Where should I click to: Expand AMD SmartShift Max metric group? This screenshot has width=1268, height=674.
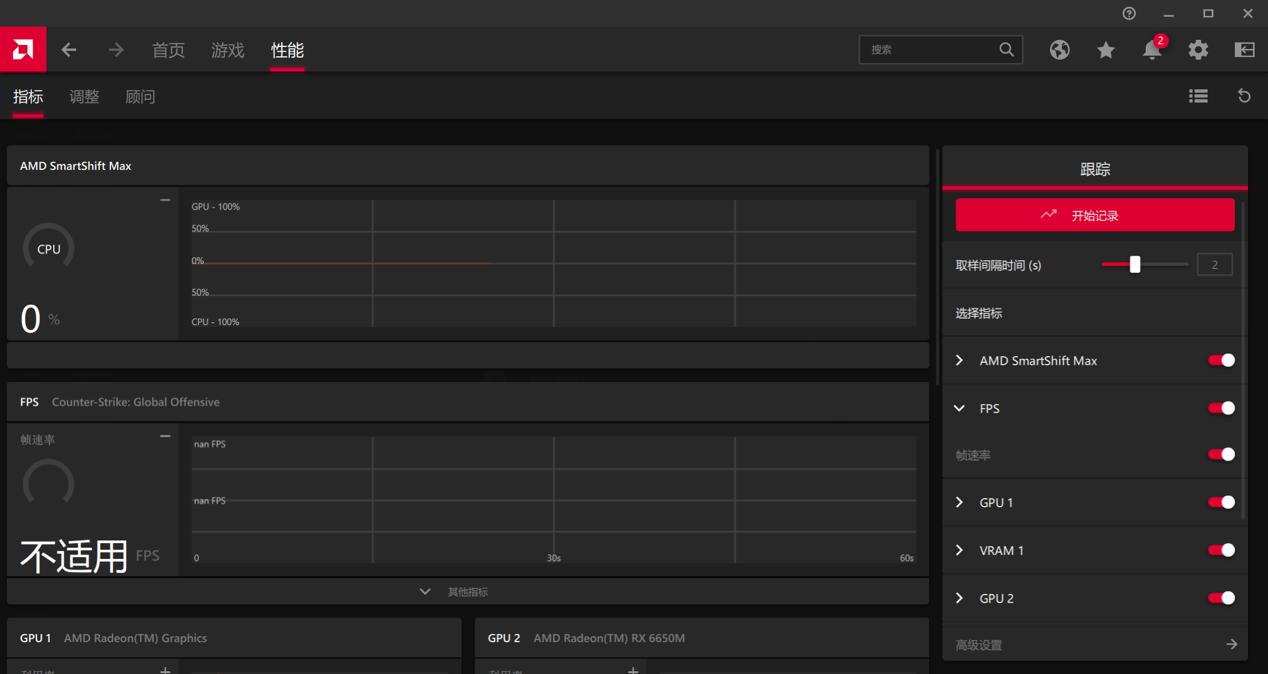pos(960,360)
